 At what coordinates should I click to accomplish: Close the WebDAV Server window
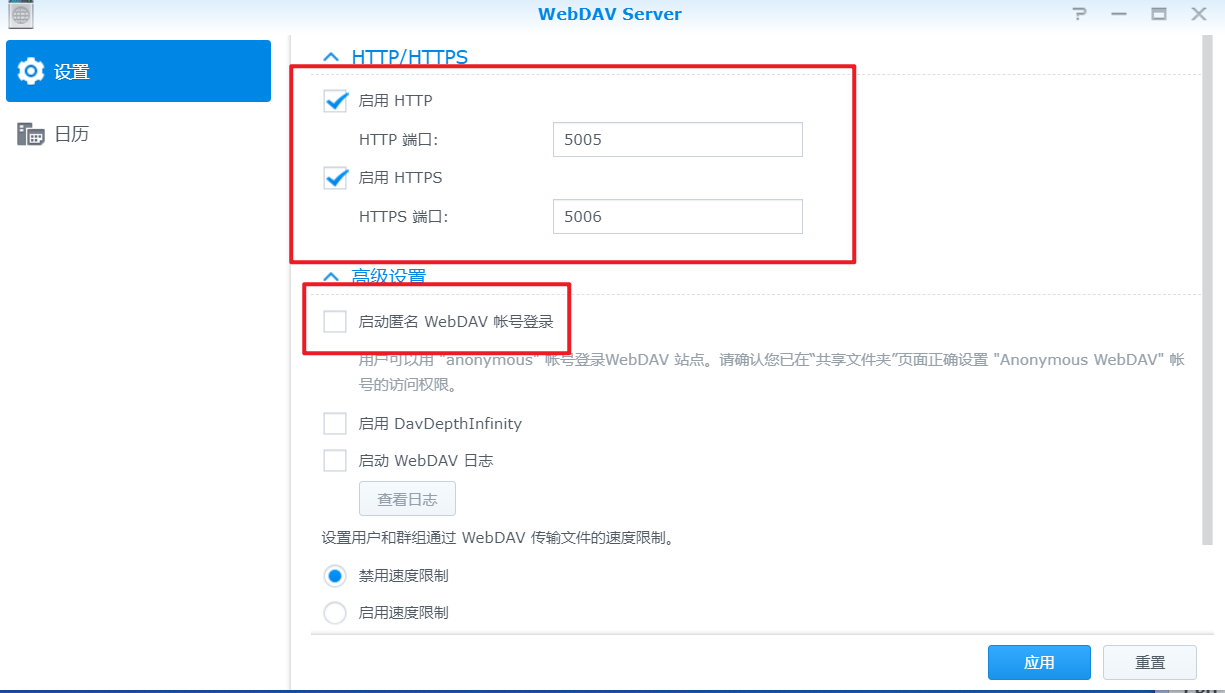pos(1198,14)
